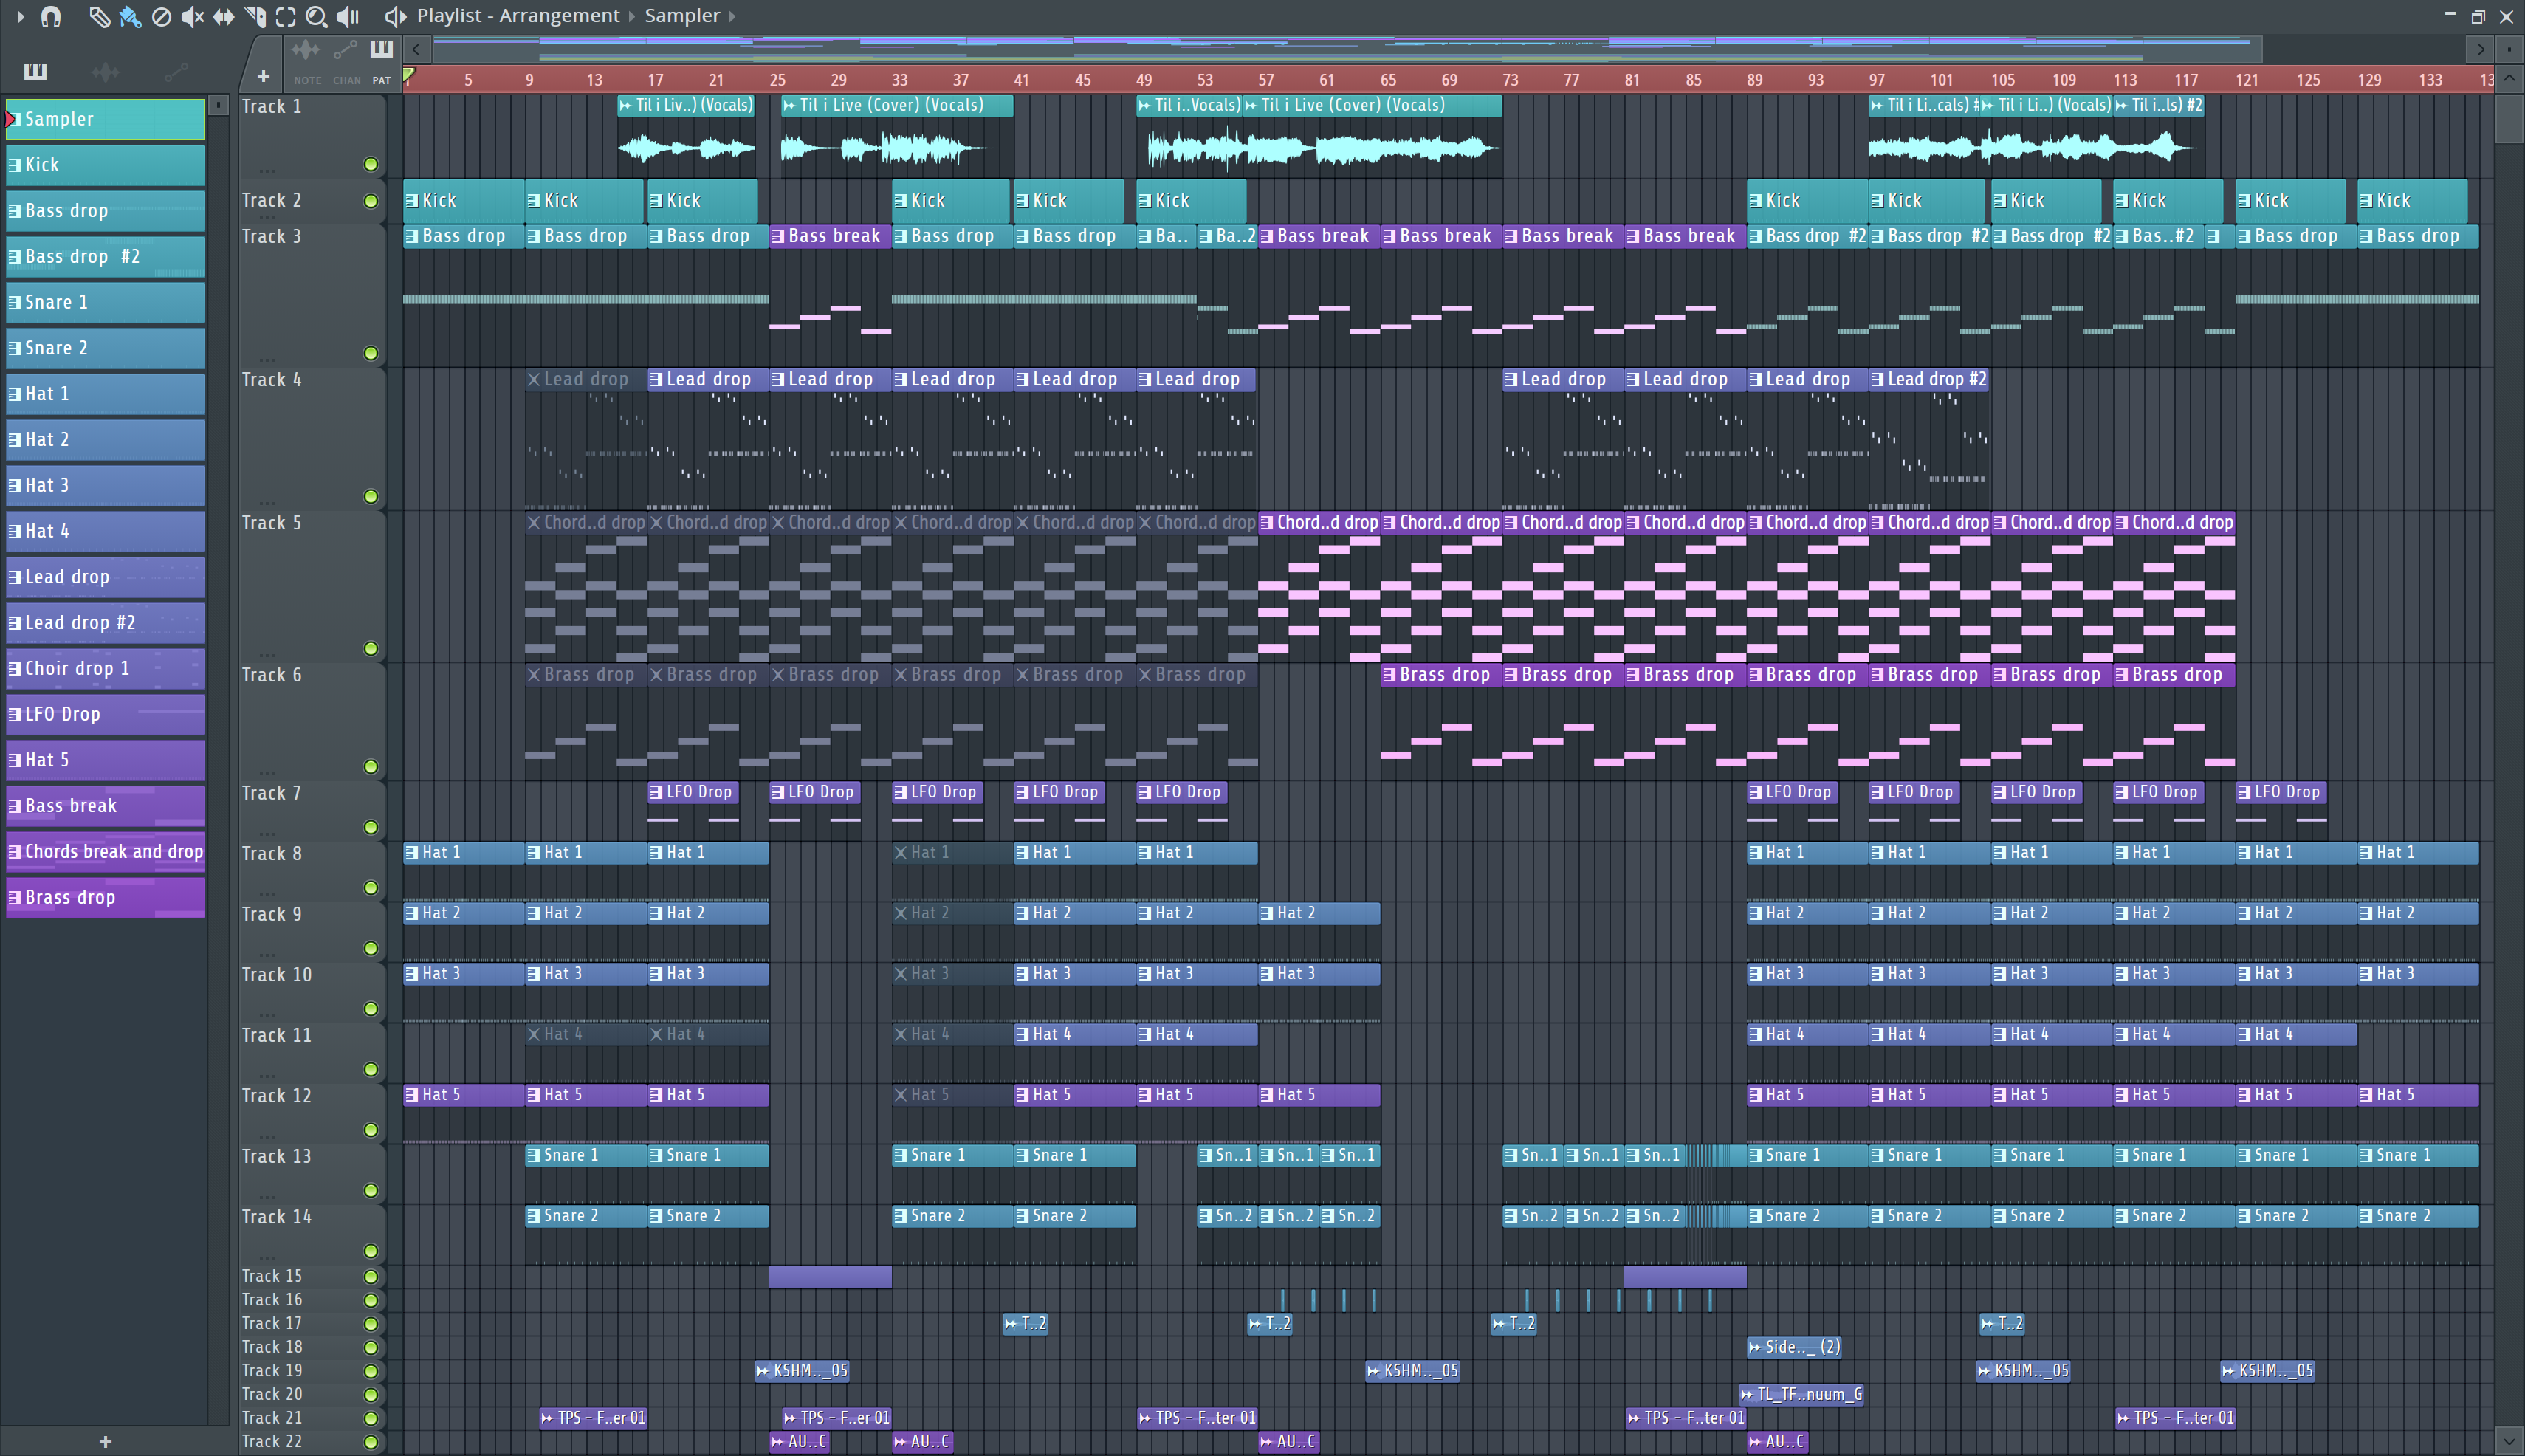
Task: Mute Track 7 with its green dot
Action: 371,827
